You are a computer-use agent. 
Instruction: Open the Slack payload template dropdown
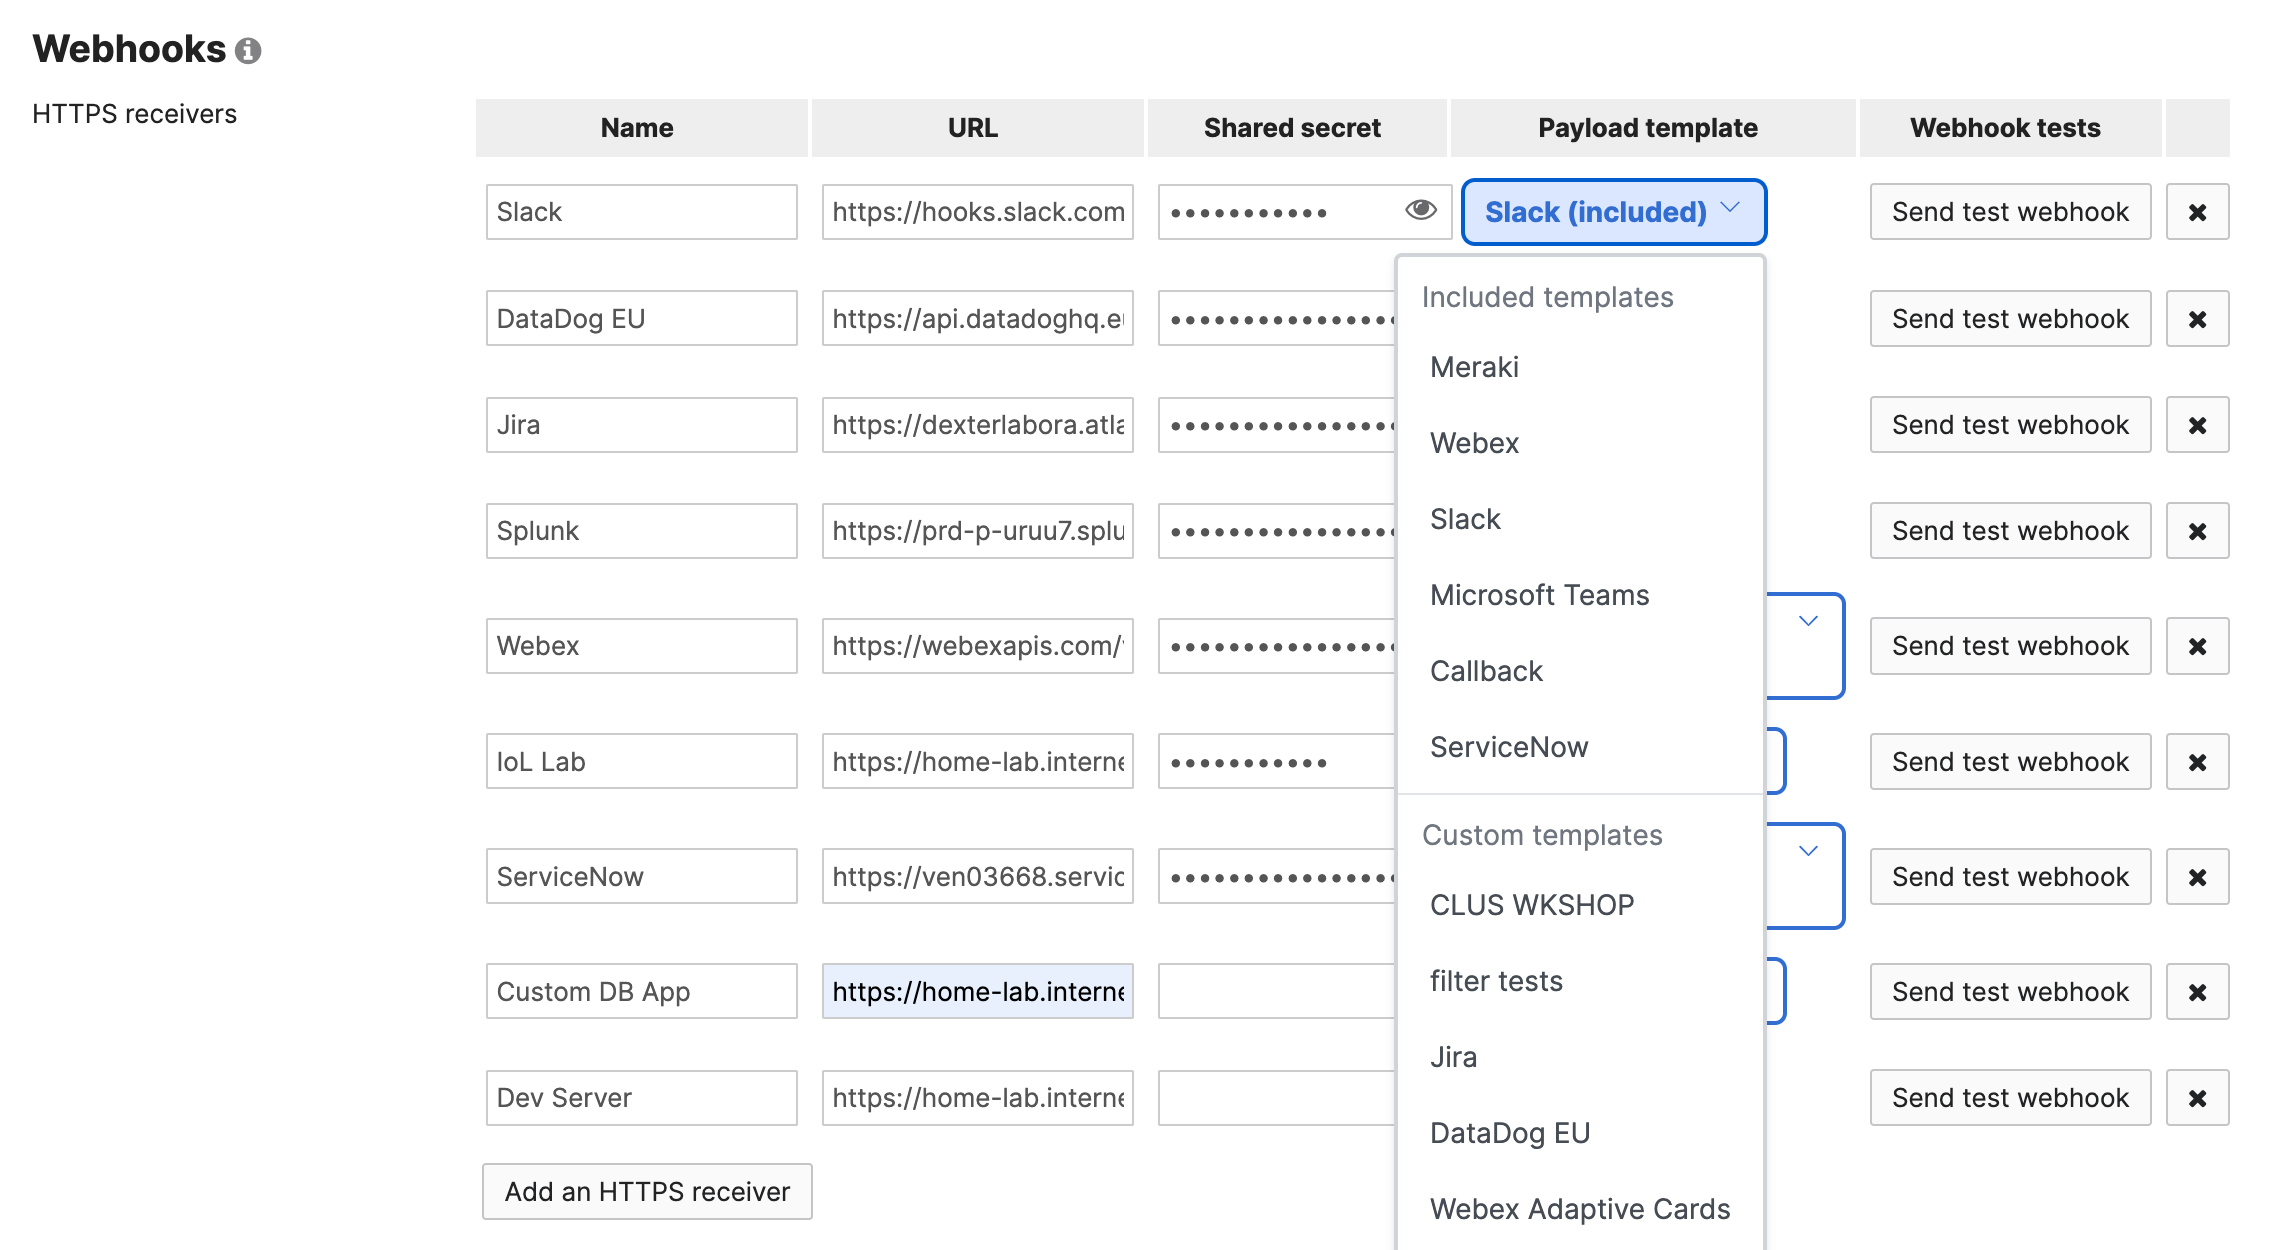click(1612, 211)
